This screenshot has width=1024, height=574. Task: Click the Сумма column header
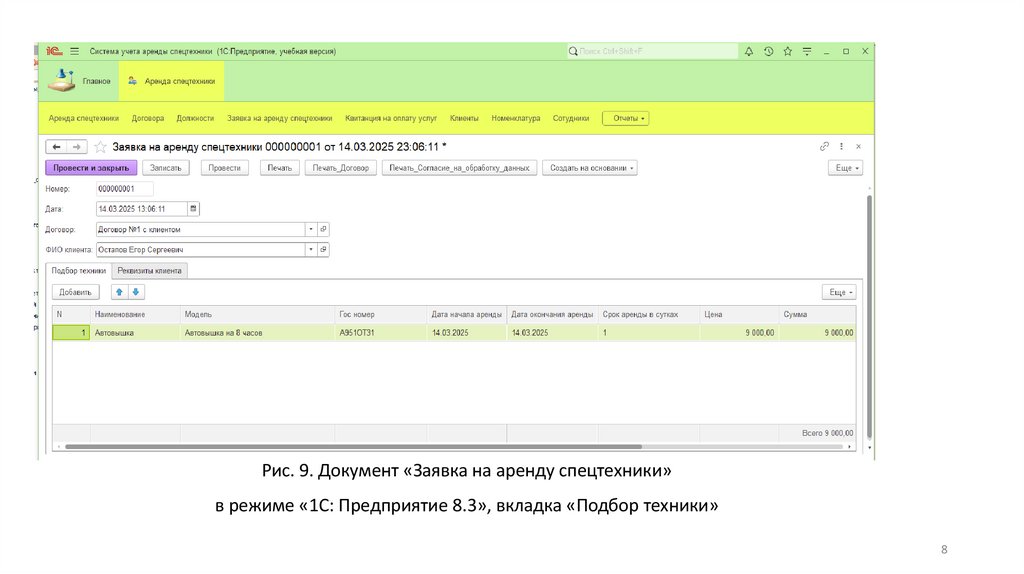click(818, 314)
